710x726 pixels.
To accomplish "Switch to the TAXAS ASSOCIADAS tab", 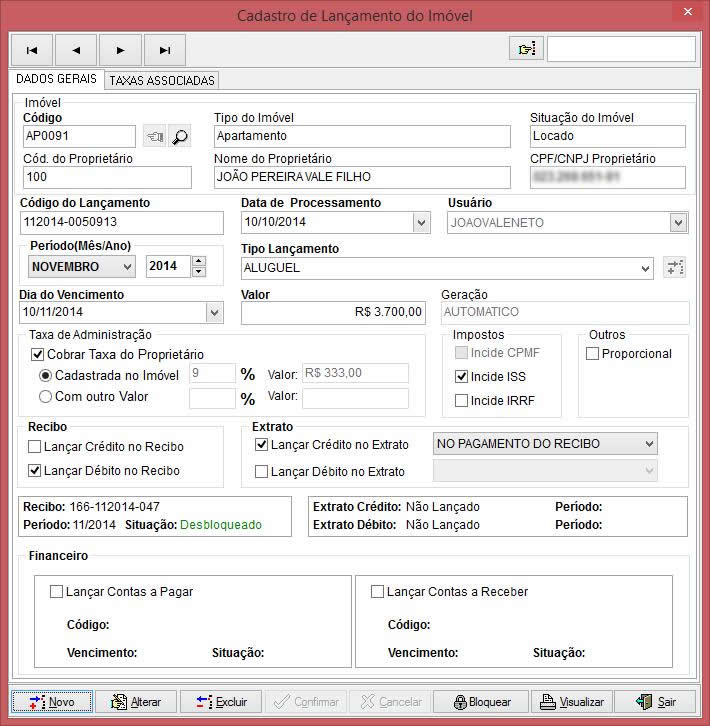I will [x=161, y=80].
